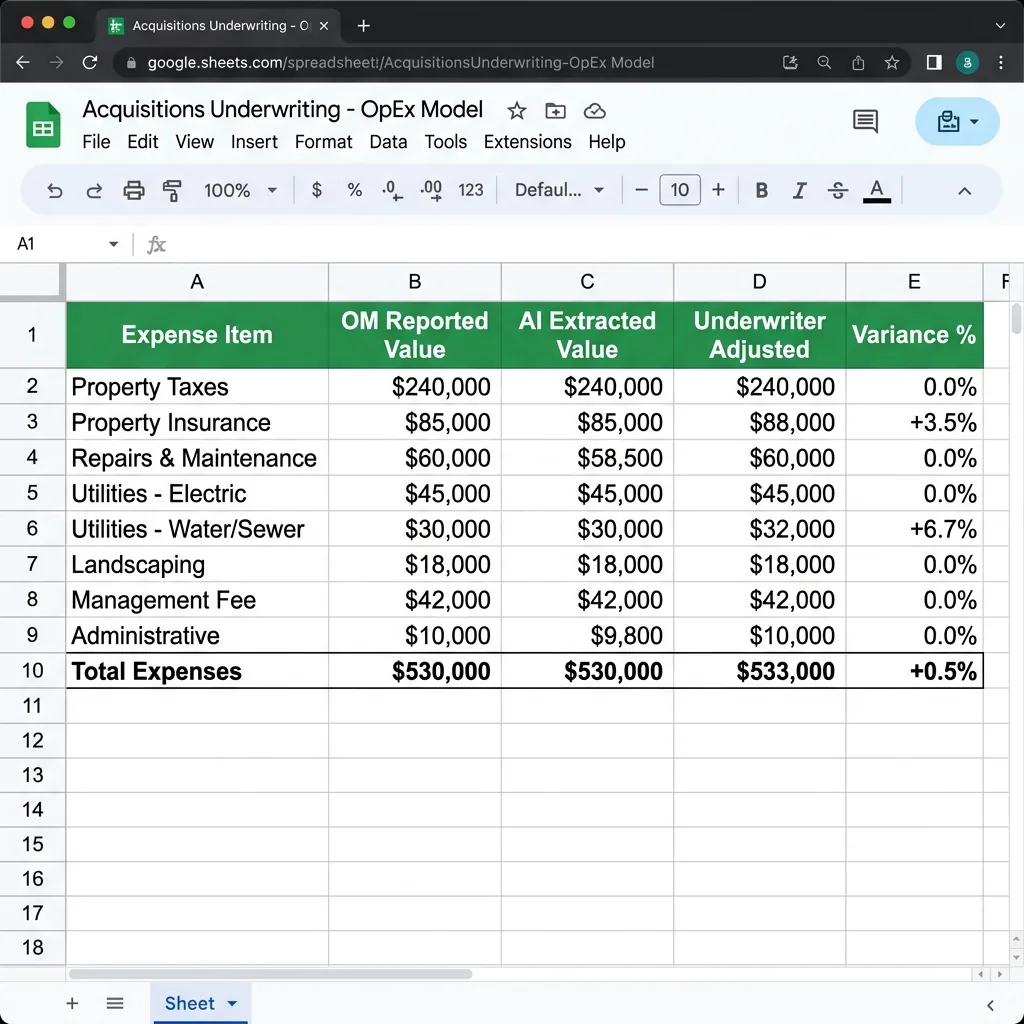
Task: Open the Help menu
Action: 607,142
